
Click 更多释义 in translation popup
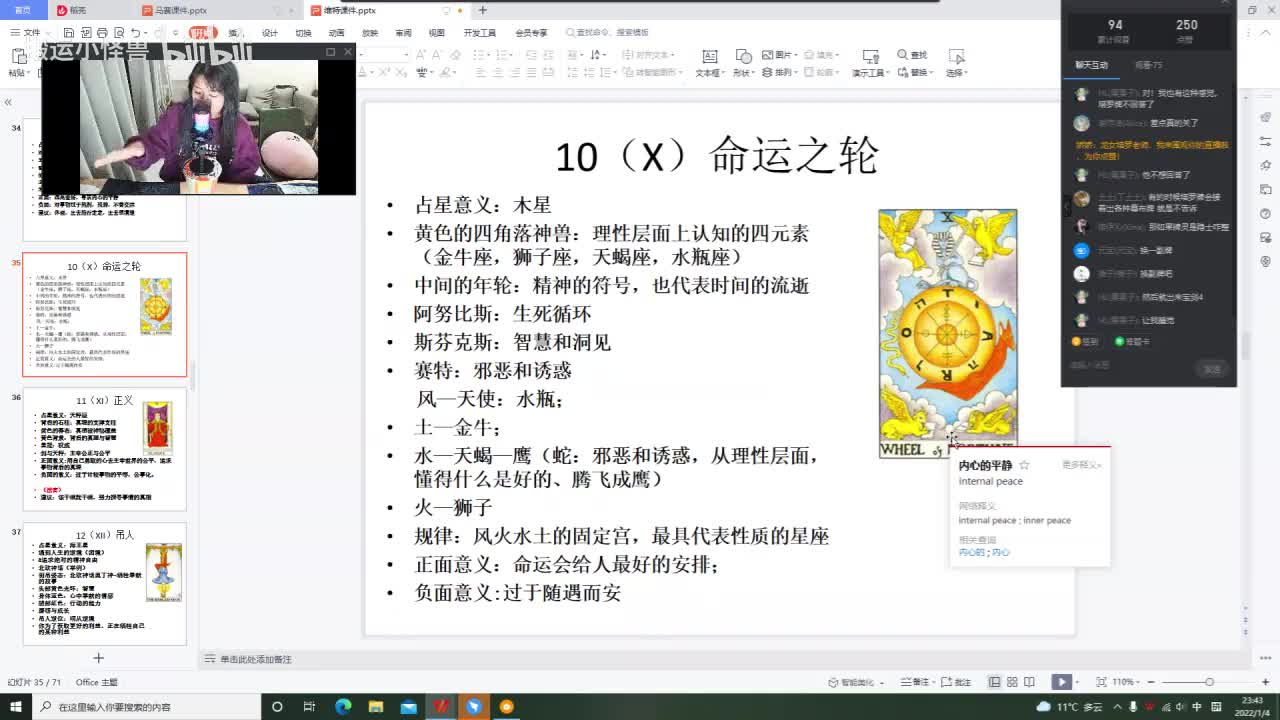[1081, 465]
